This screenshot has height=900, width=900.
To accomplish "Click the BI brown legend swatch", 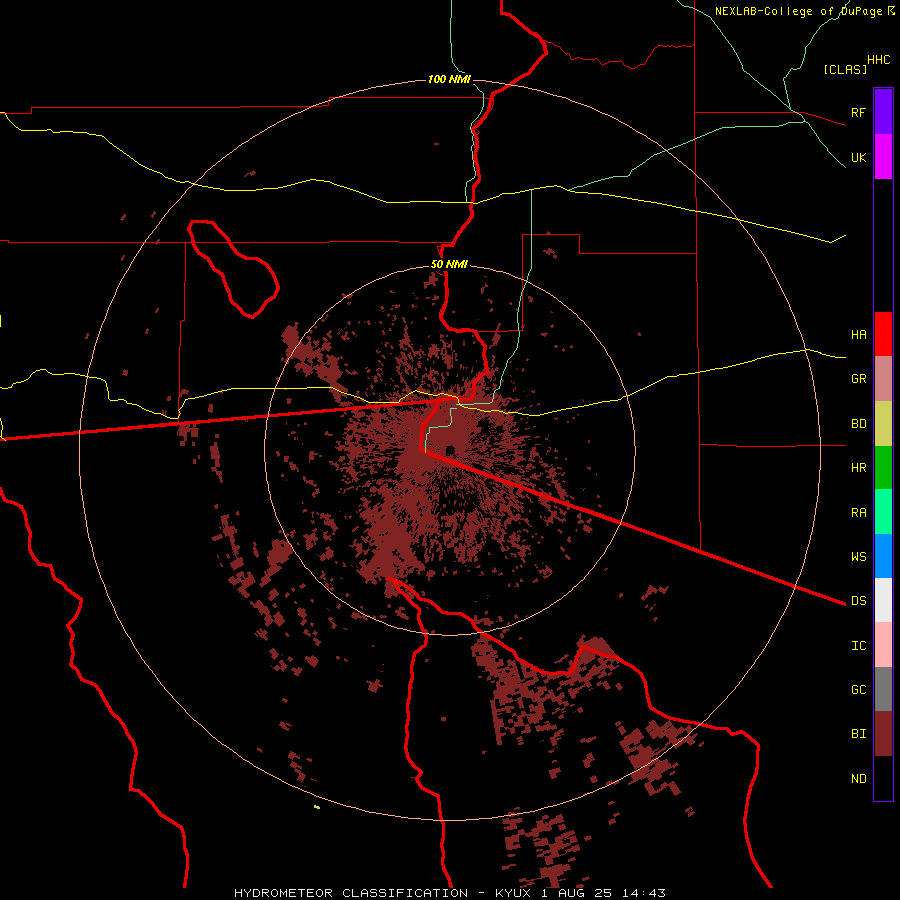I will (883, 734).
